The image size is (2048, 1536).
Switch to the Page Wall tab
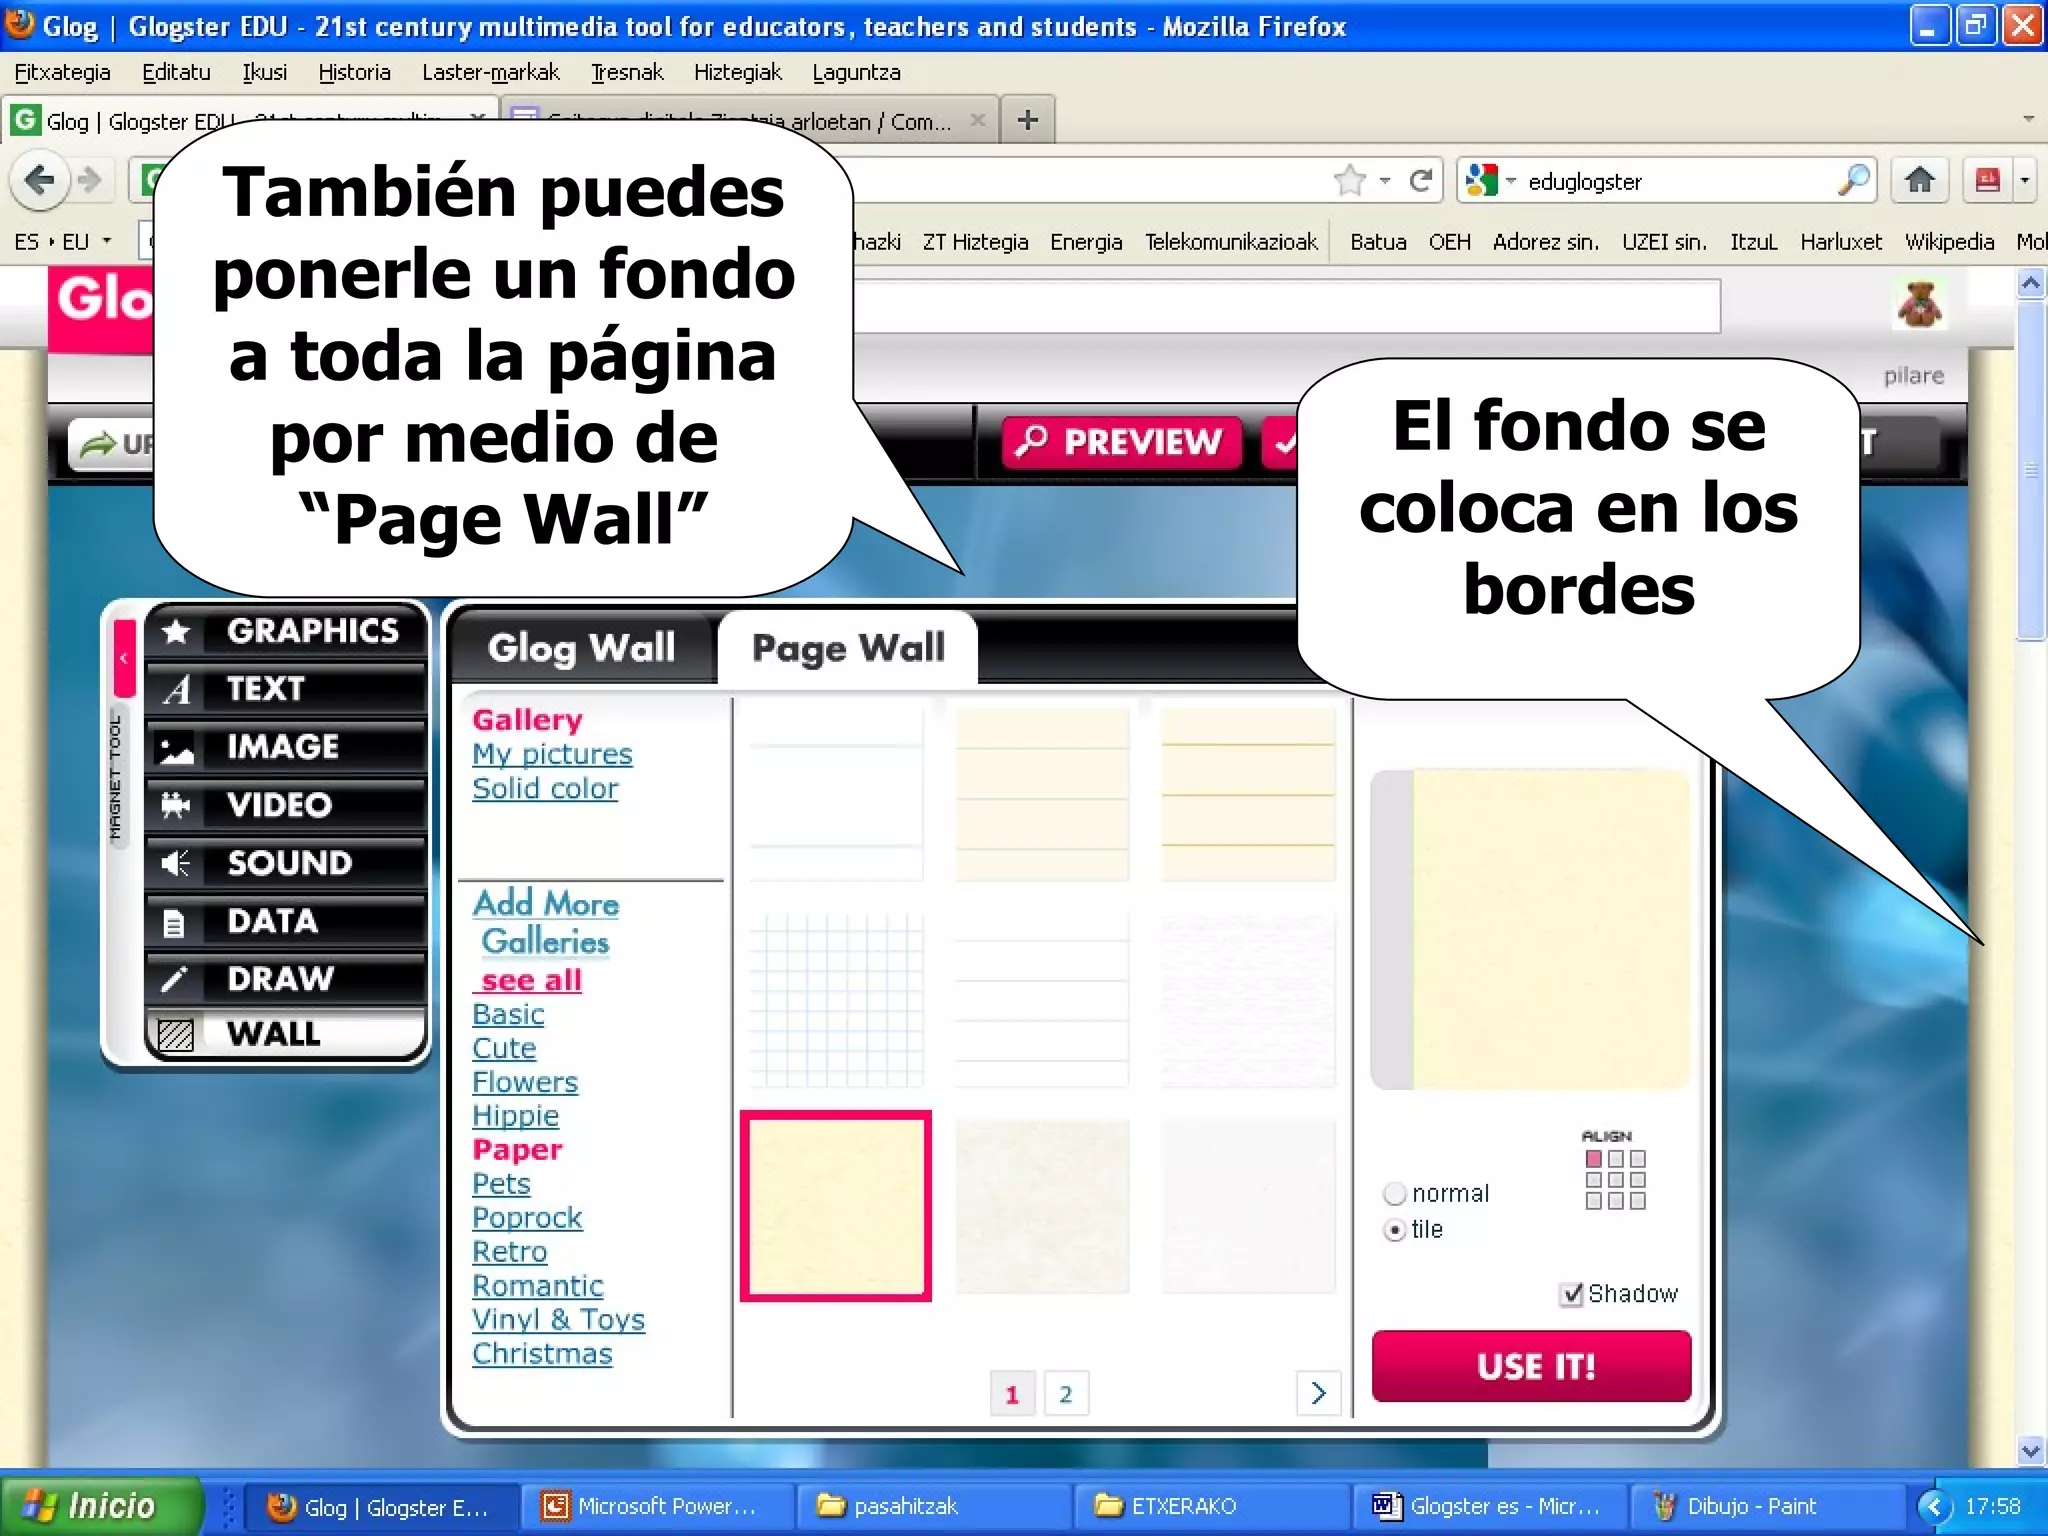tap(848, 648)
